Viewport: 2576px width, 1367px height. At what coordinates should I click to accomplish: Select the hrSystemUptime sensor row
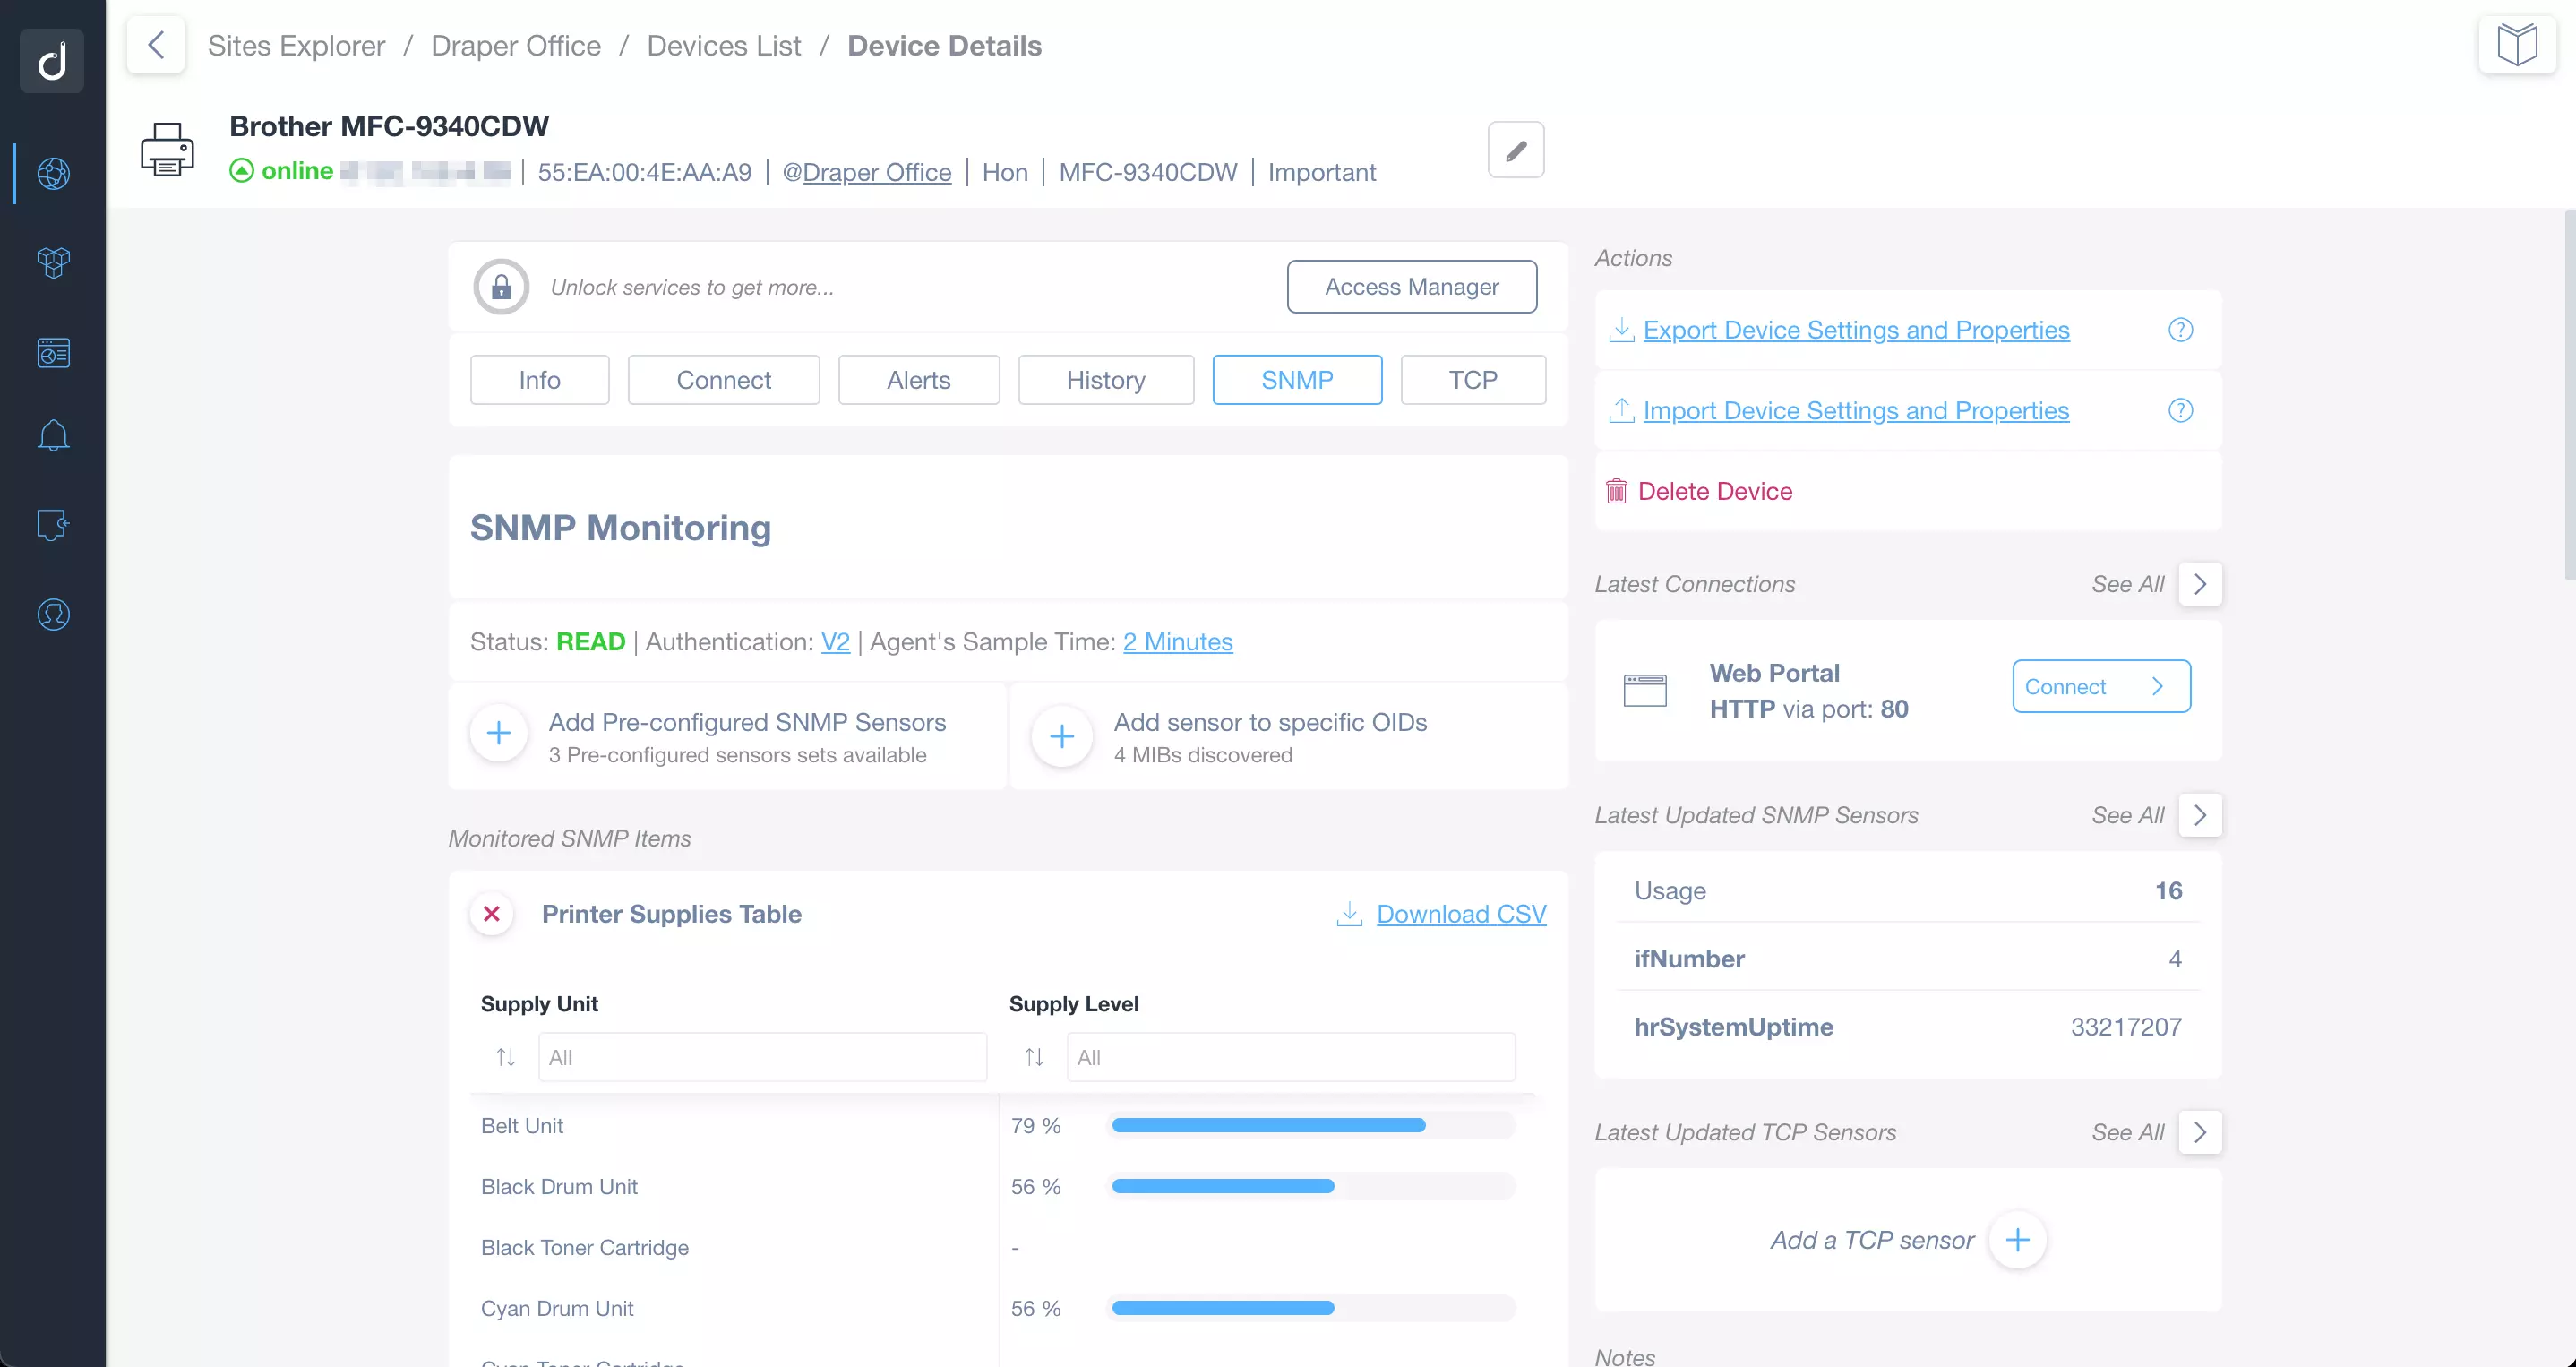coord(1908,1027)
